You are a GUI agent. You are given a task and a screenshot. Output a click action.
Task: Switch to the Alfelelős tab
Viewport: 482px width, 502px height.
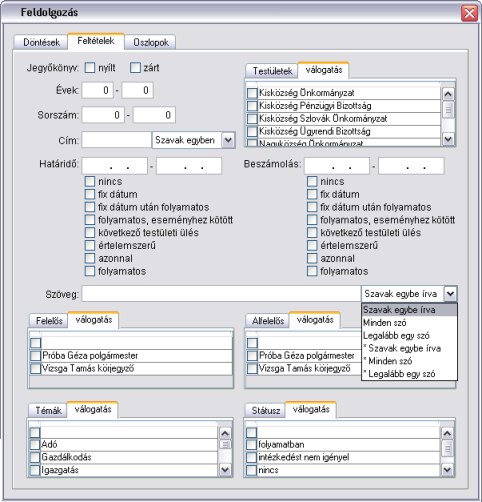pyautogui.click(x=268, y=321)
